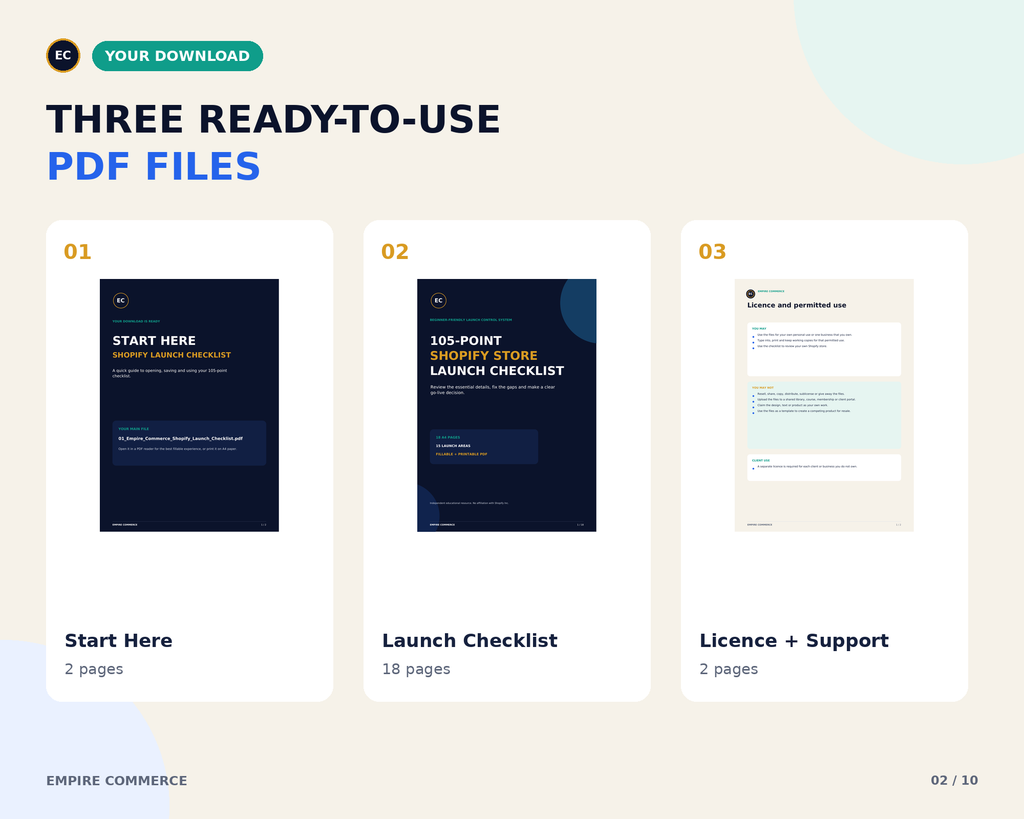Click the Launch Checklist card title
1024x819 pixels.
[470, 641]
